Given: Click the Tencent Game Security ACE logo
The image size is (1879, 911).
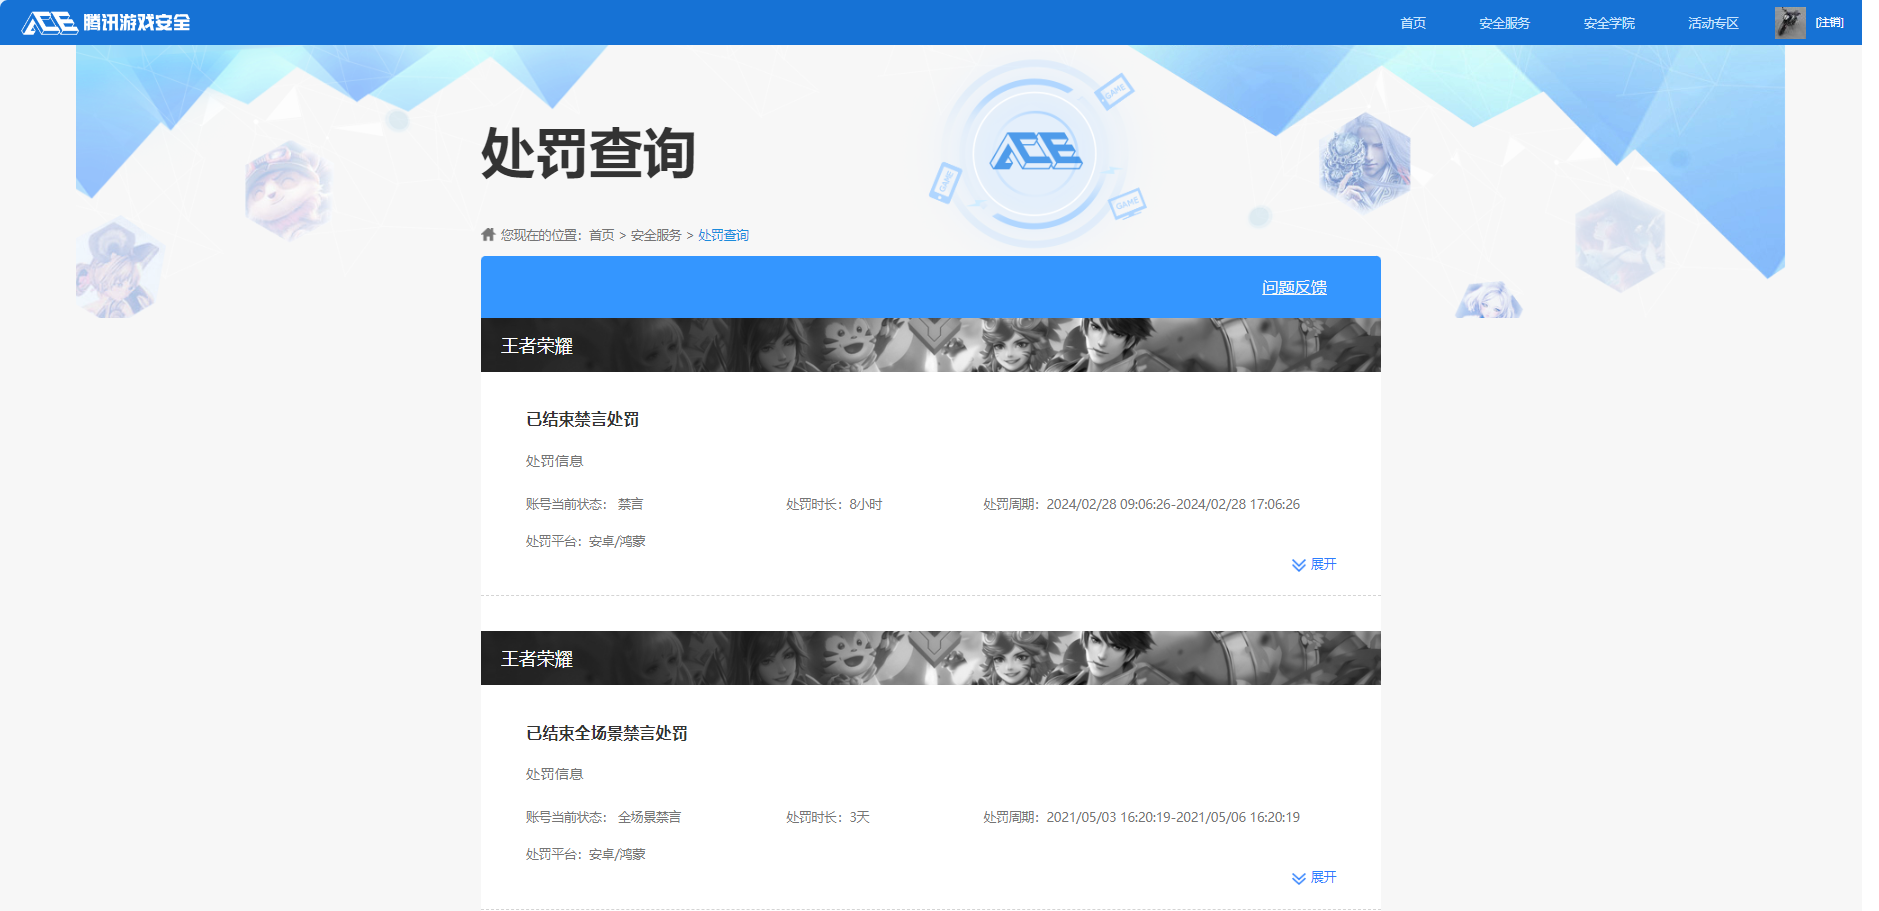Looking at the screenshot, I should click(106, 22).
